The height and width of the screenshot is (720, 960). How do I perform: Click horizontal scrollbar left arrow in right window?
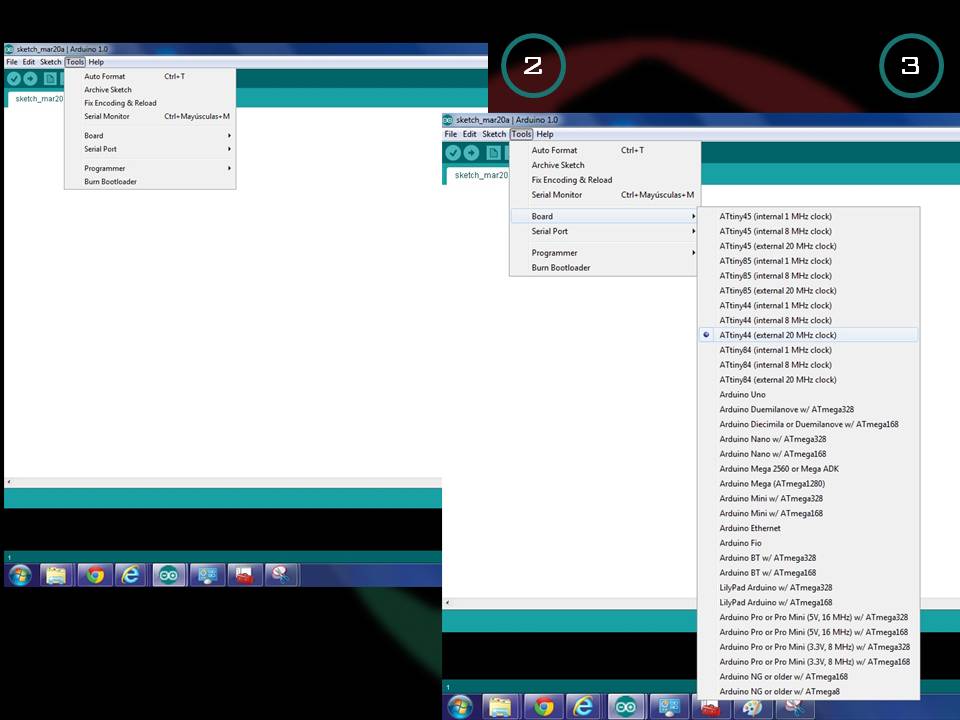(448, 602)
